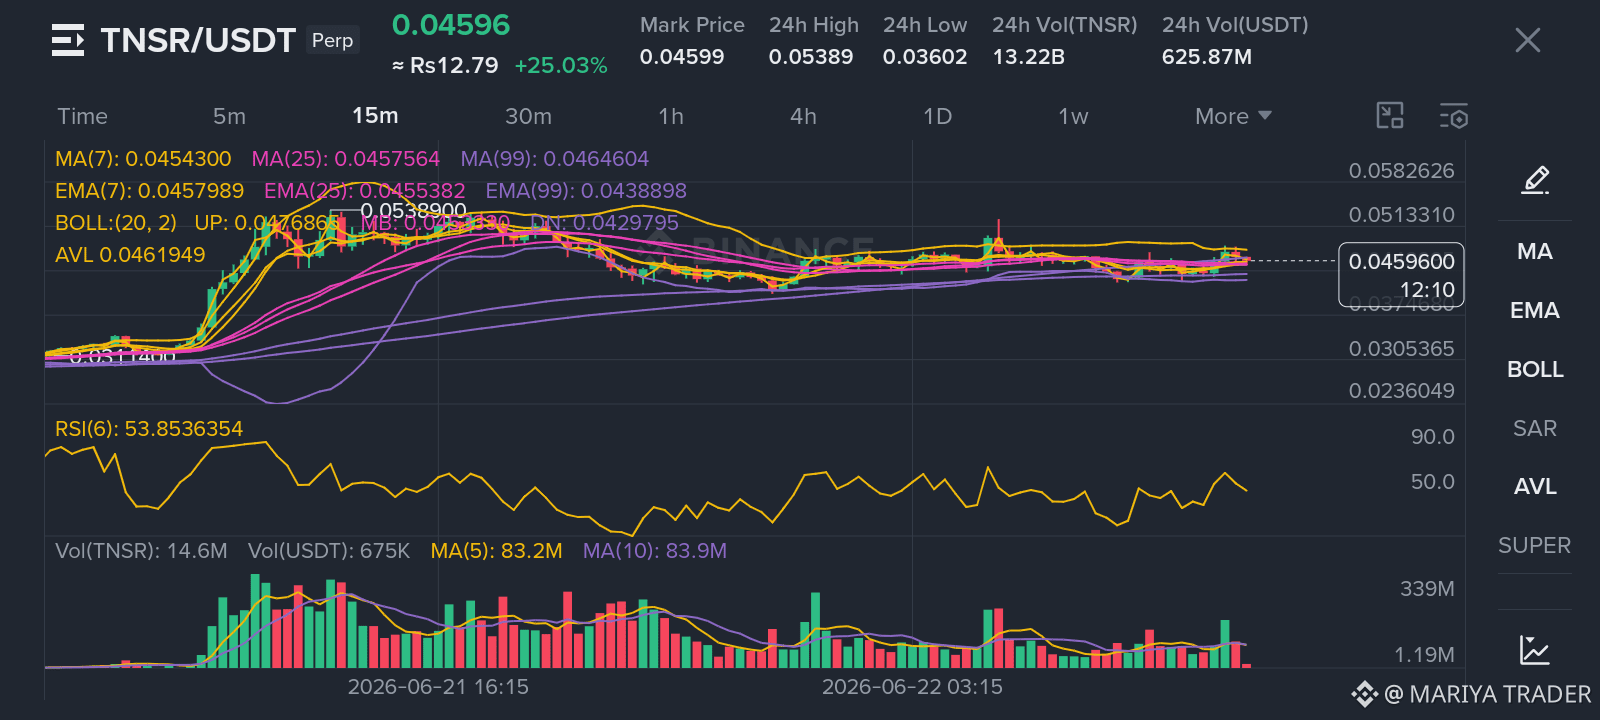Click the +25.03% change value
The width and height of the screenshot is (1600, 720).
(x=561, y=66)
